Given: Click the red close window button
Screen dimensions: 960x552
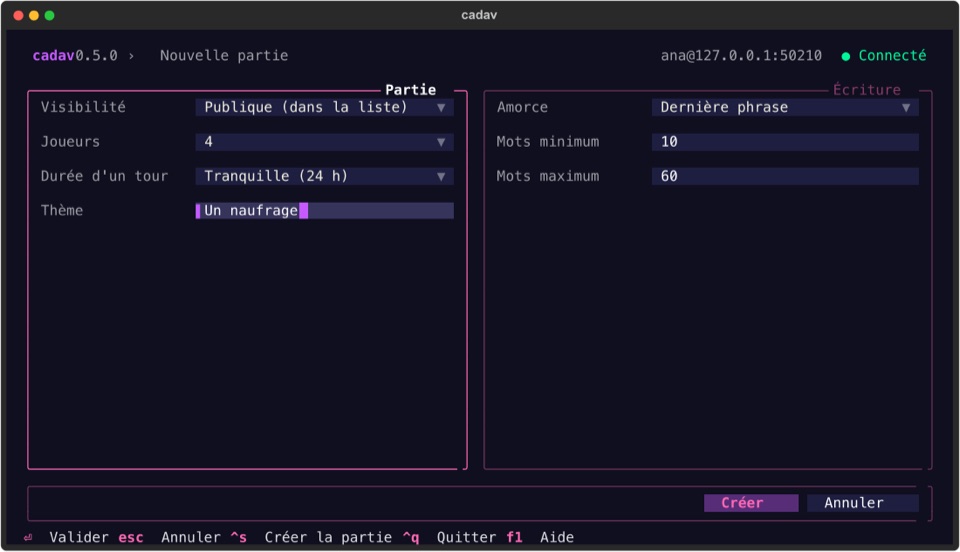Looking at the screenshot, I should coord(18,15).
